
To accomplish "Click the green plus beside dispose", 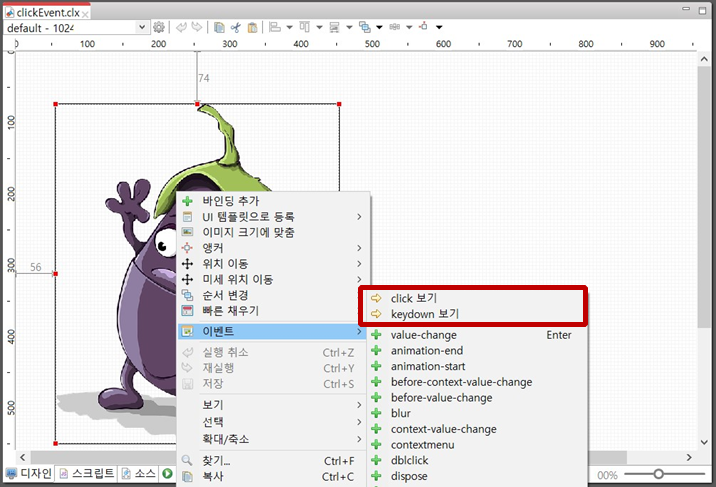I will coord(376,476).
